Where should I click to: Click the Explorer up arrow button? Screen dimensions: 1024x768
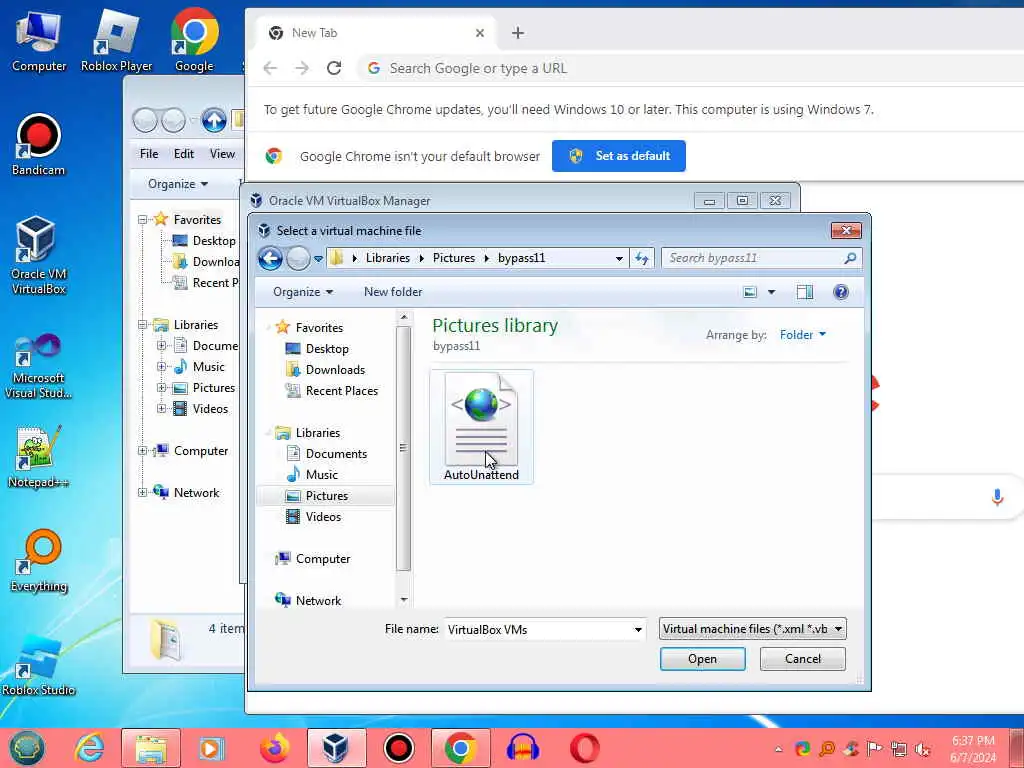214,120
